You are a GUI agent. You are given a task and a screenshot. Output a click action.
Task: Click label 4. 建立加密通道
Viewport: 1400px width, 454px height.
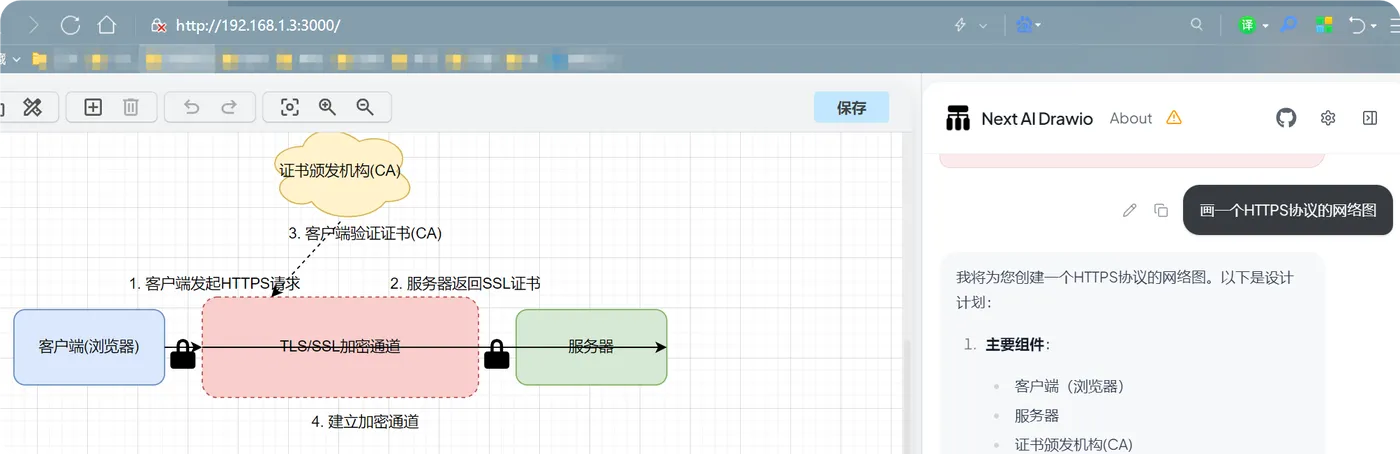[365, 421]
